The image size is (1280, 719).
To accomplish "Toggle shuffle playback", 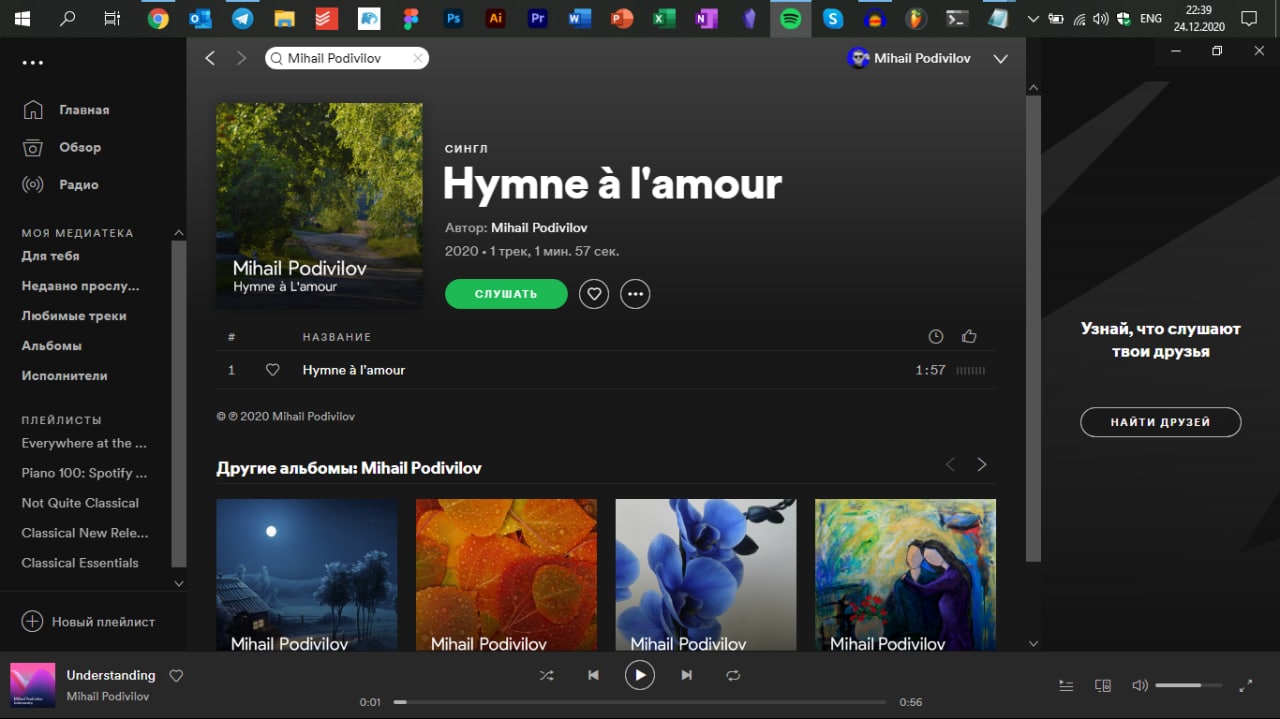I will point(546,675).
